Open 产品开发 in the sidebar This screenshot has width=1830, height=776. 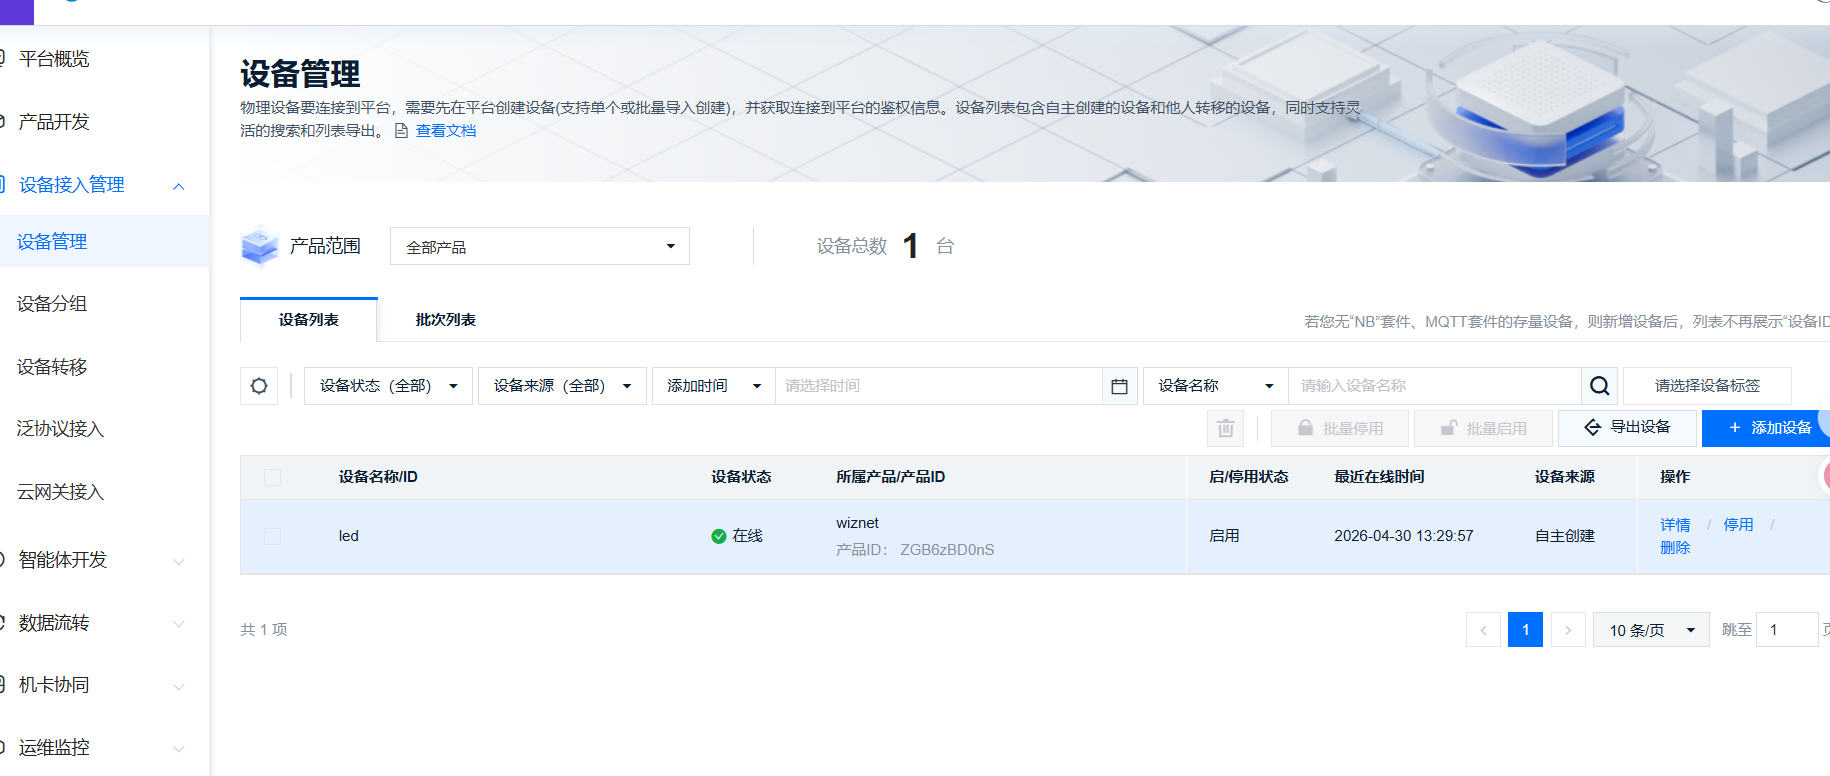[x=54, y=122]
